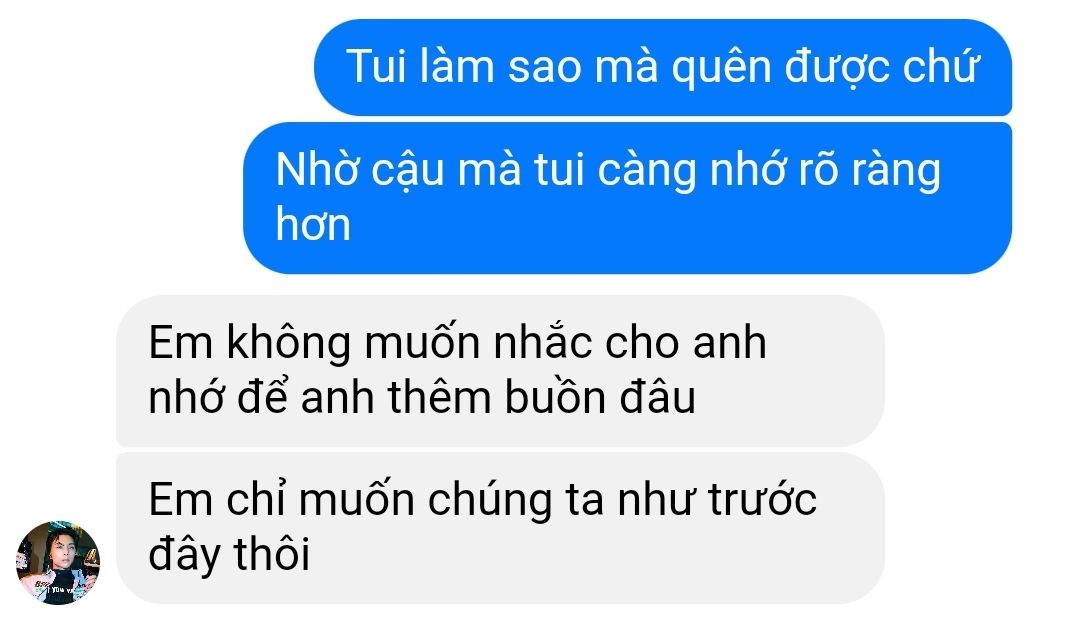This screenshot has width=1080, height=617.
Task: Click 'như trước' in the last received message
Action: click(717, 500)
